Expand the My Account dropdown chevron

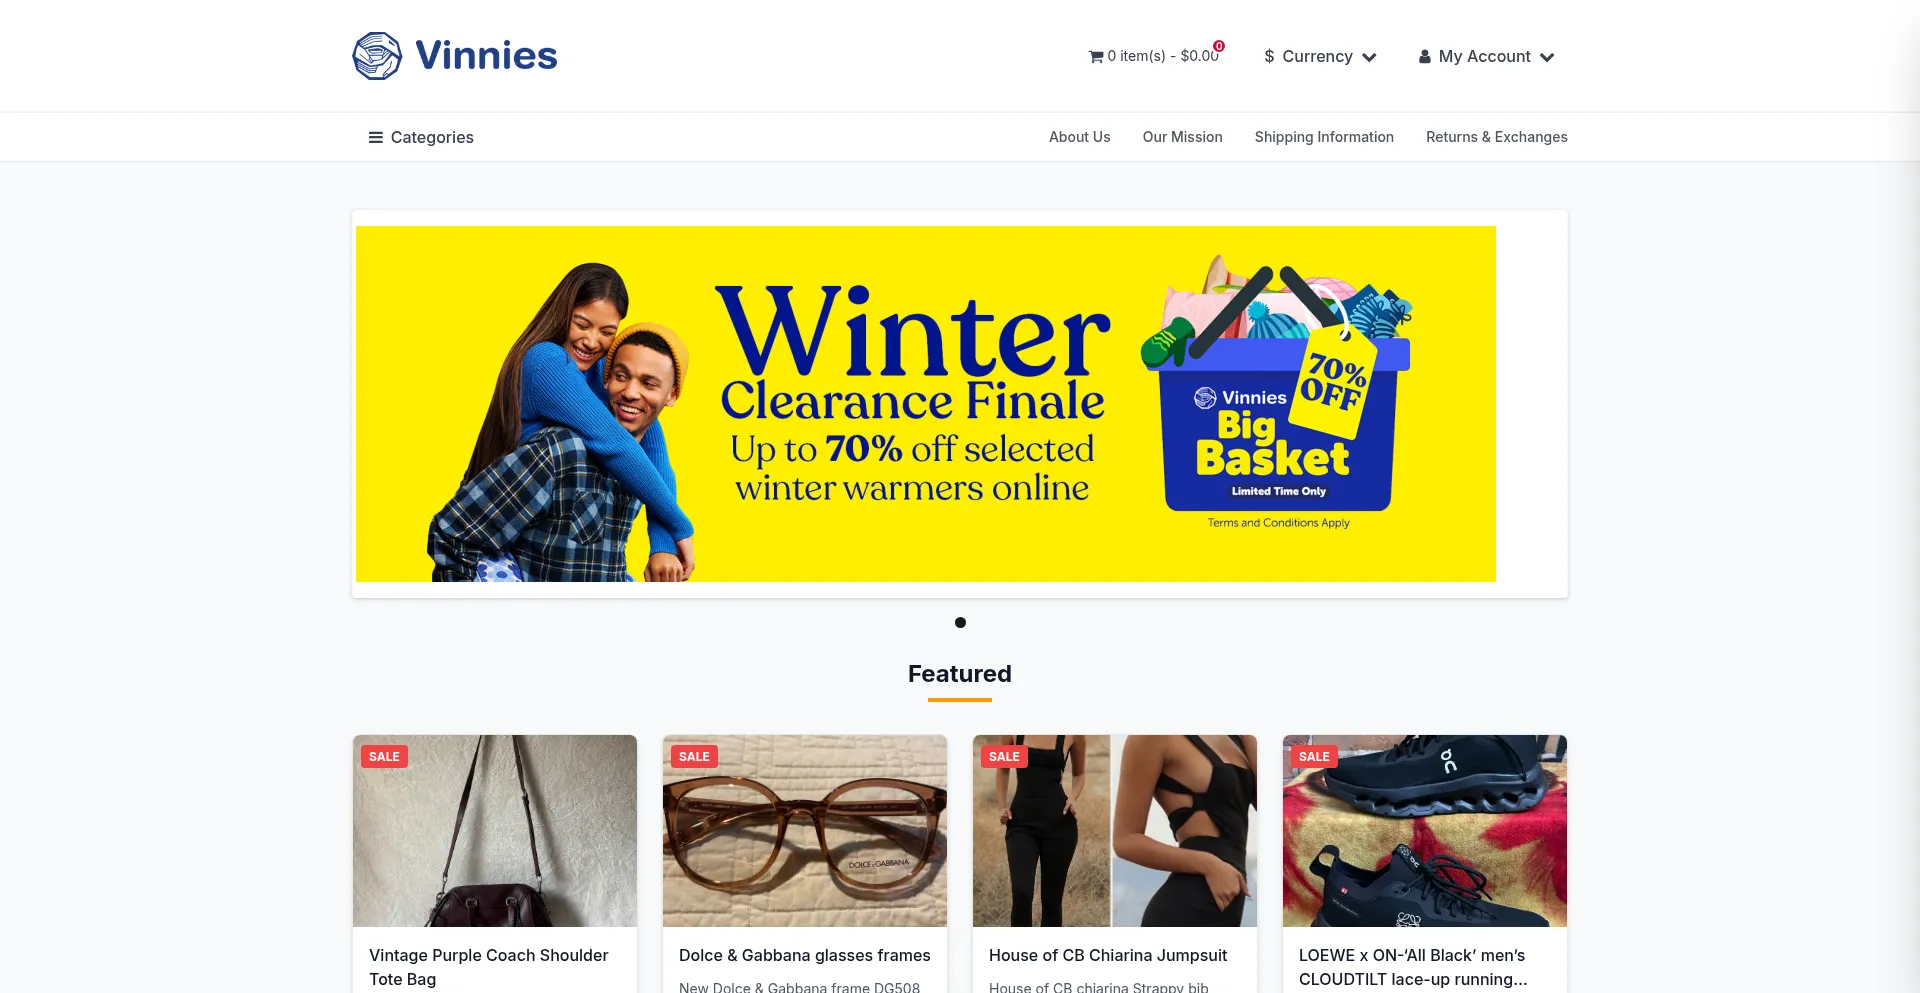click(1547, 58)
